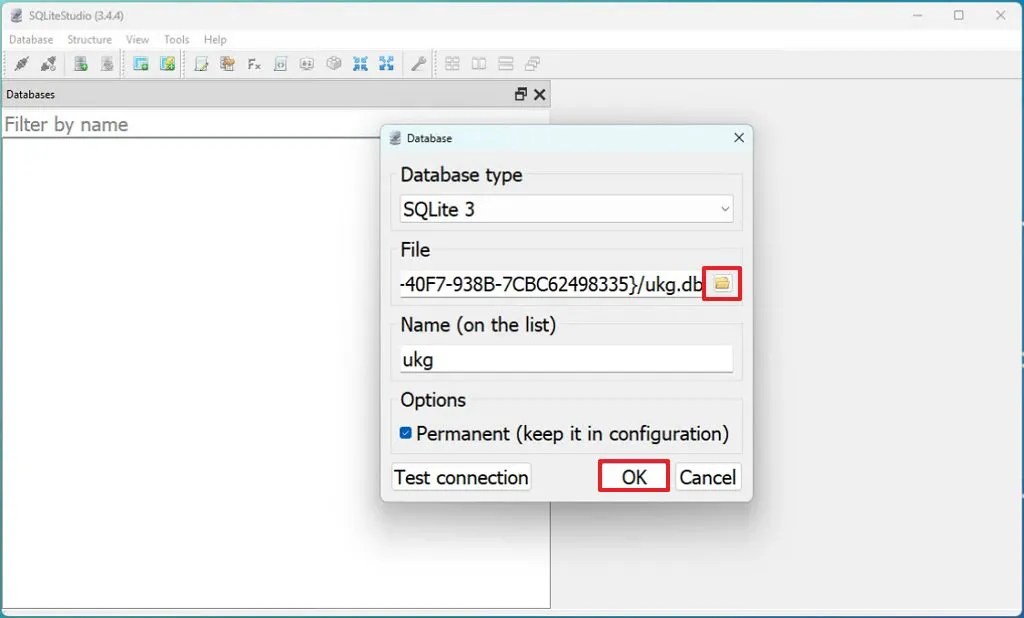The width and height of the screenshot is (1024, 618).
Task: Click the Create table toolbar icon
Action: click(x=140, y=63)
